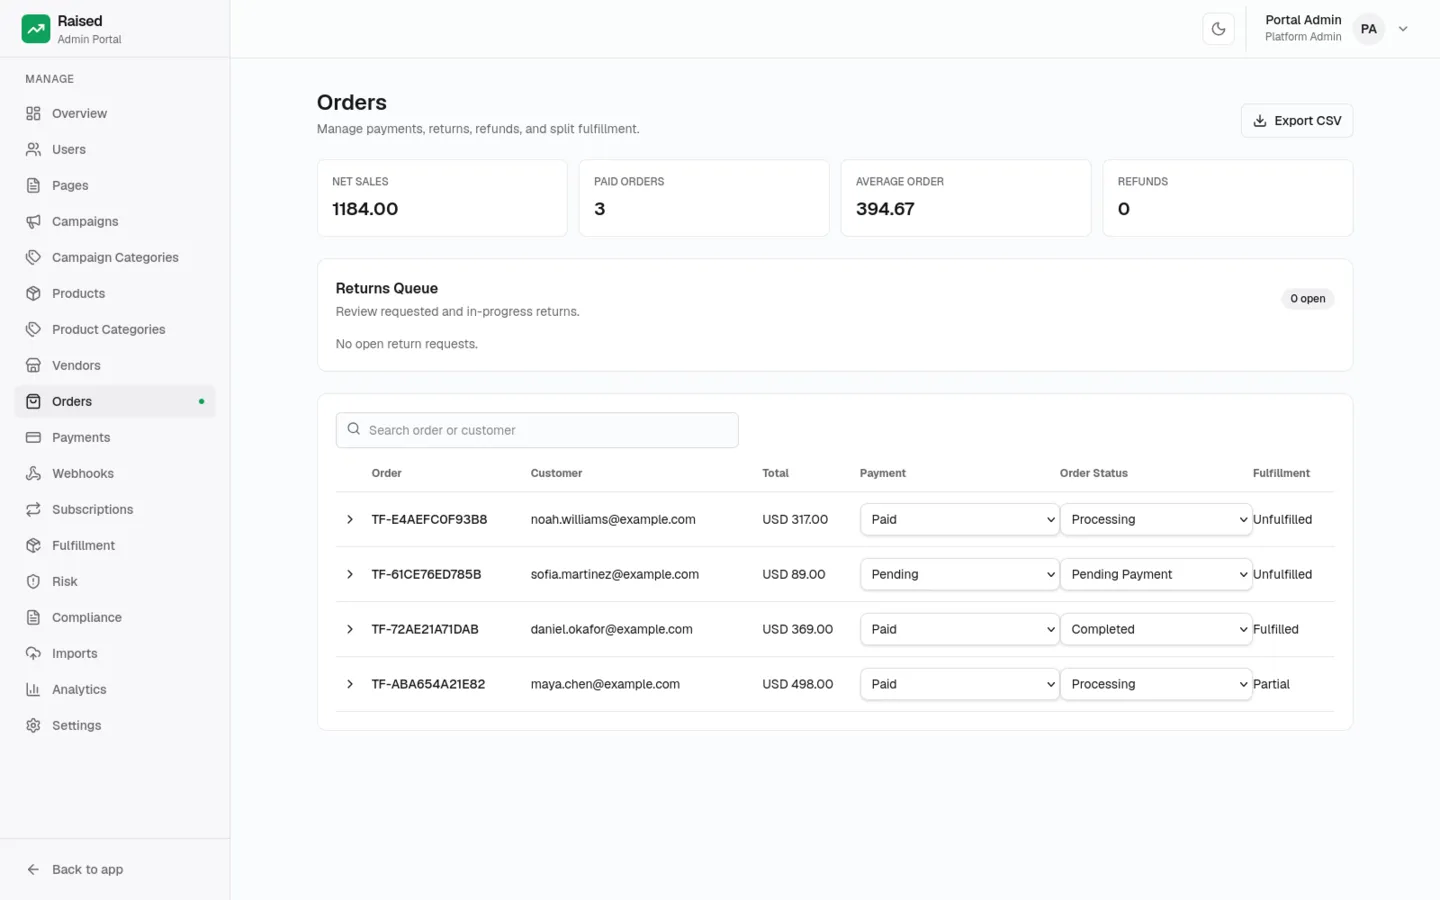The image size is (1440, 900).
Task: Open order status dropdown for noah.williams
Action: [1156, 519]
